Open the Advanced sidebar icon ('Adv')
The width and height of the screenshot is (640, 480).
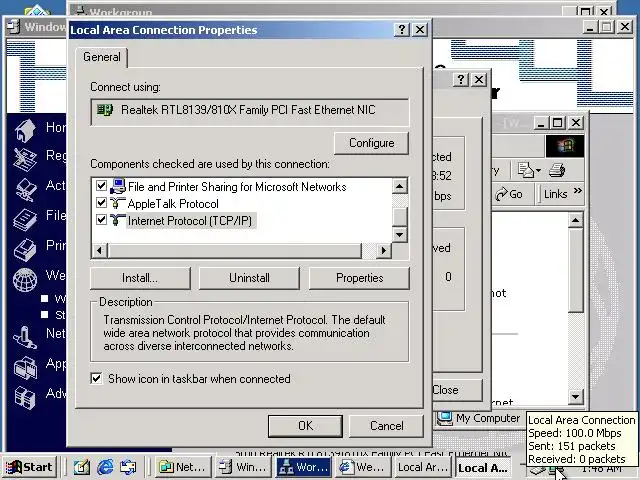(25, 397)
